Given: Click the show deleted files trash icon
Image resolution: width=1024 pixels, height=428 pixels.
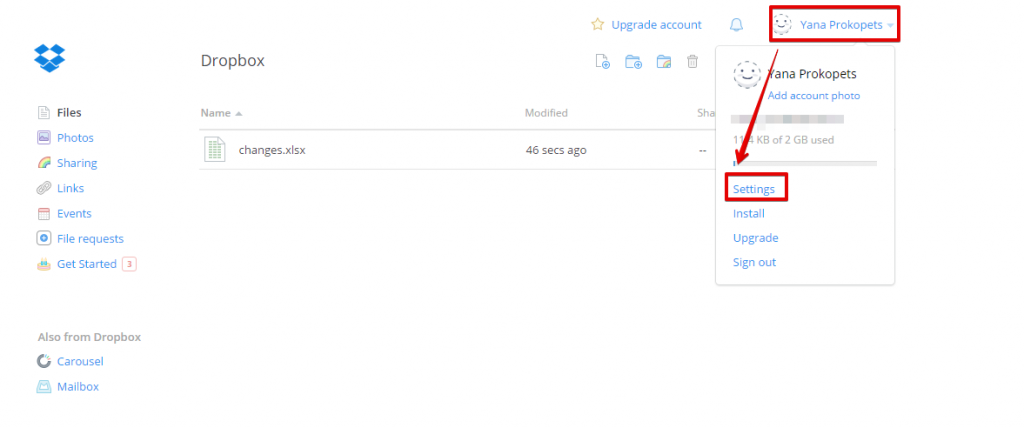Looking at the screenshot, I should click(693, 61).
